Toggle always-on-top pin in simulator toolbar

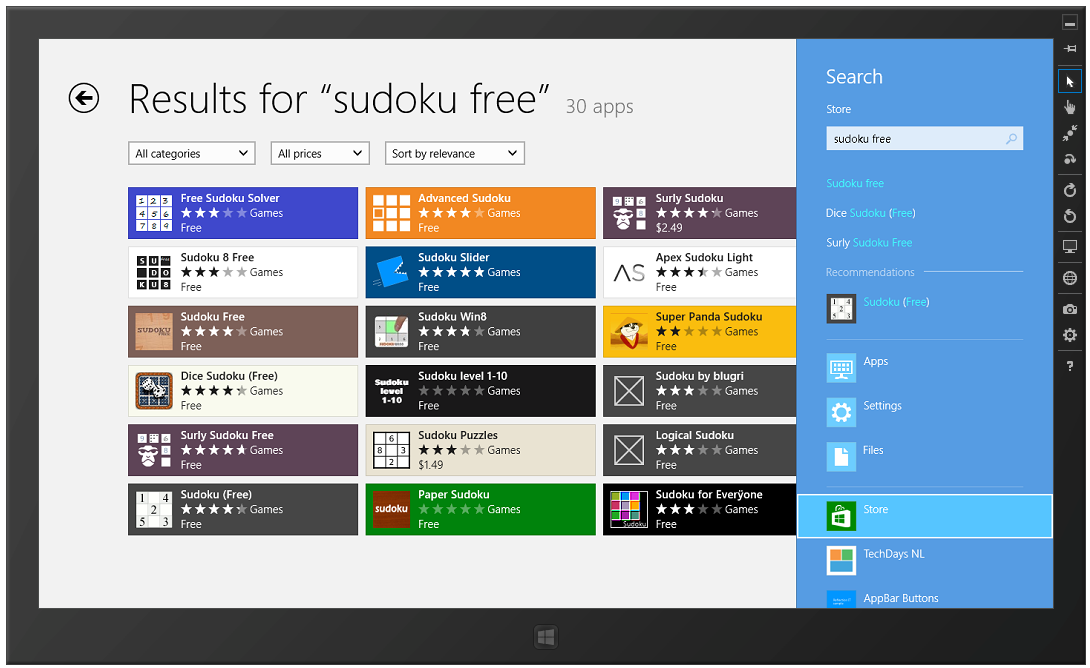tap(1069, 49)
